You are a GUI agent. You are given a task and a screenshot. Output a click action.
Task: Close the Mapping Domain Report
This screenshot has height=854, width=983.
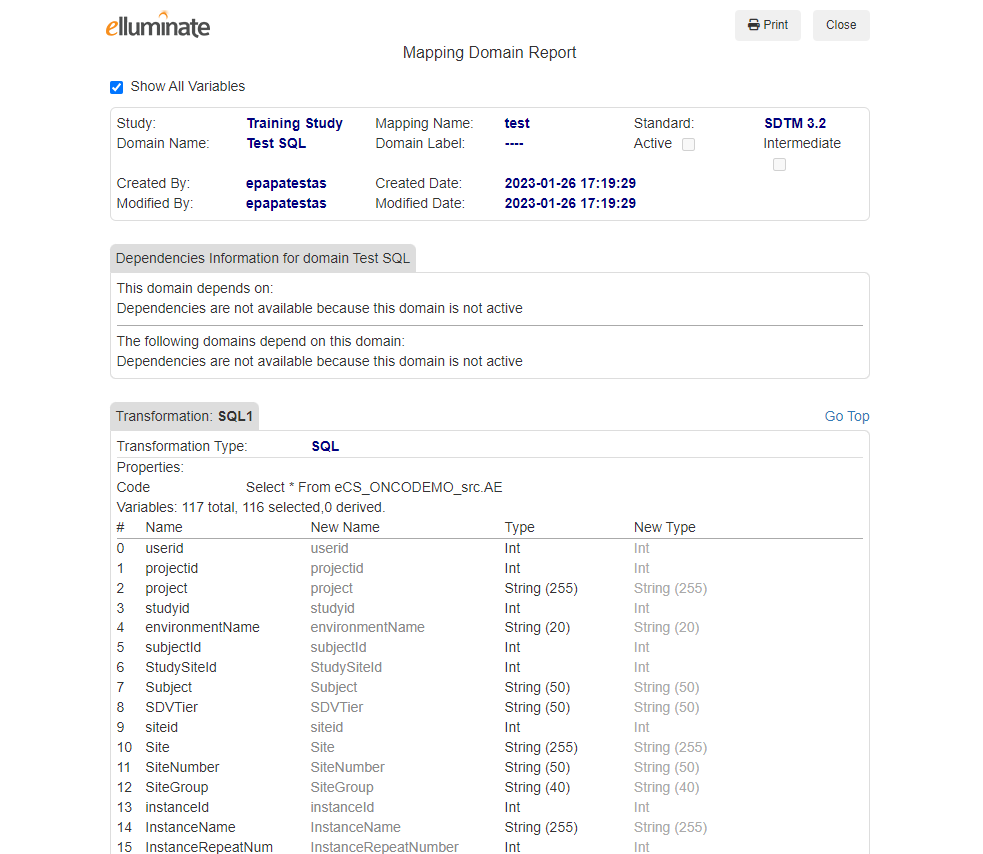(841, 25)
